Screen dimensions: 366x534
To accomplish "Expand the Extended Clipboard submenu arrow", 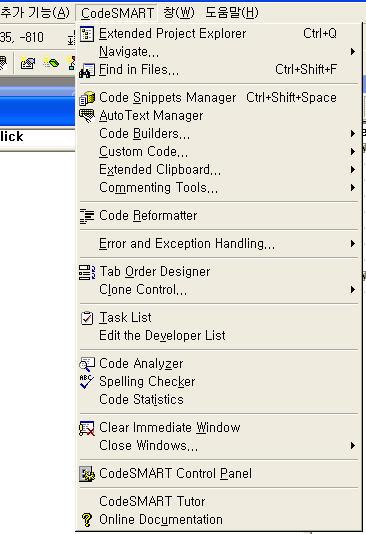I will point(353,170).
